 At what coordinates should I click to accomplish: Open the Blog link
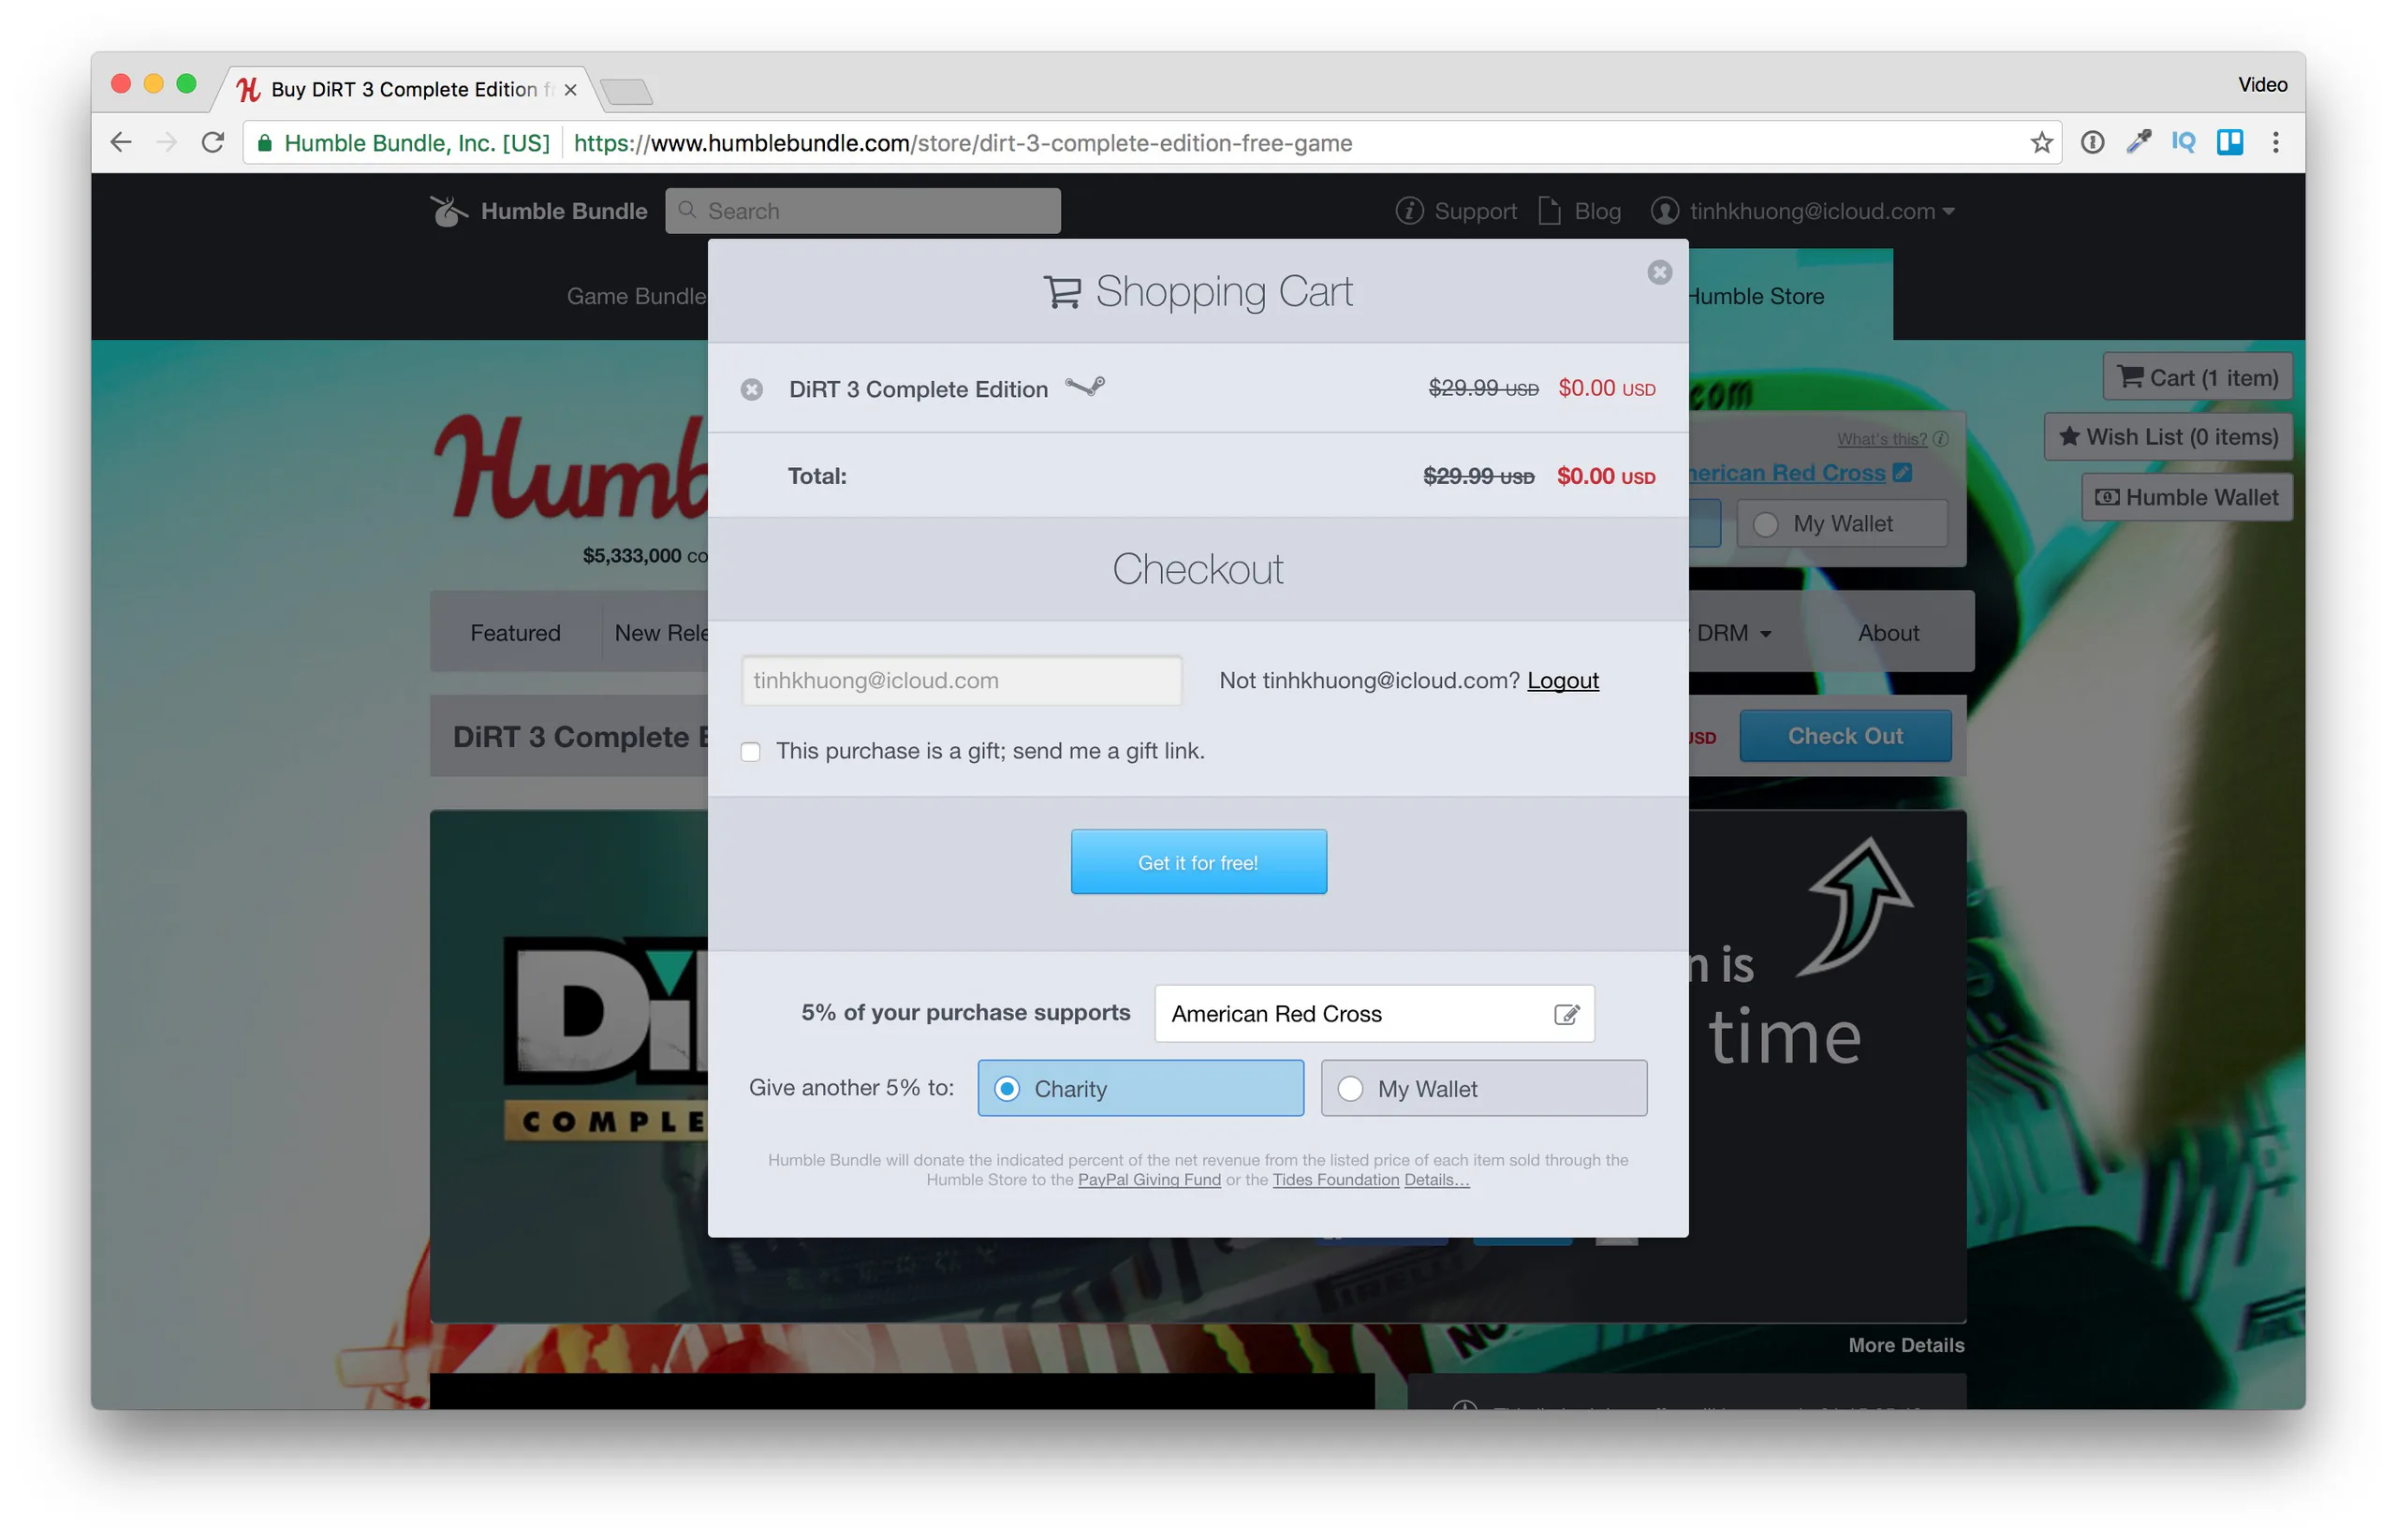tap(1579, 211)
